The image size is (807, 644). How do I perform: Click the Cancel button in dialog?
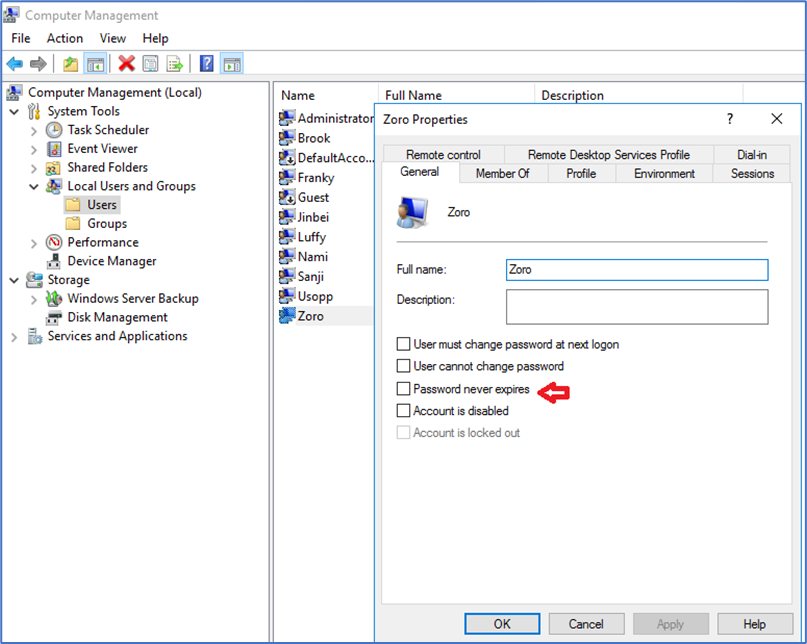[x=586, y=624]
